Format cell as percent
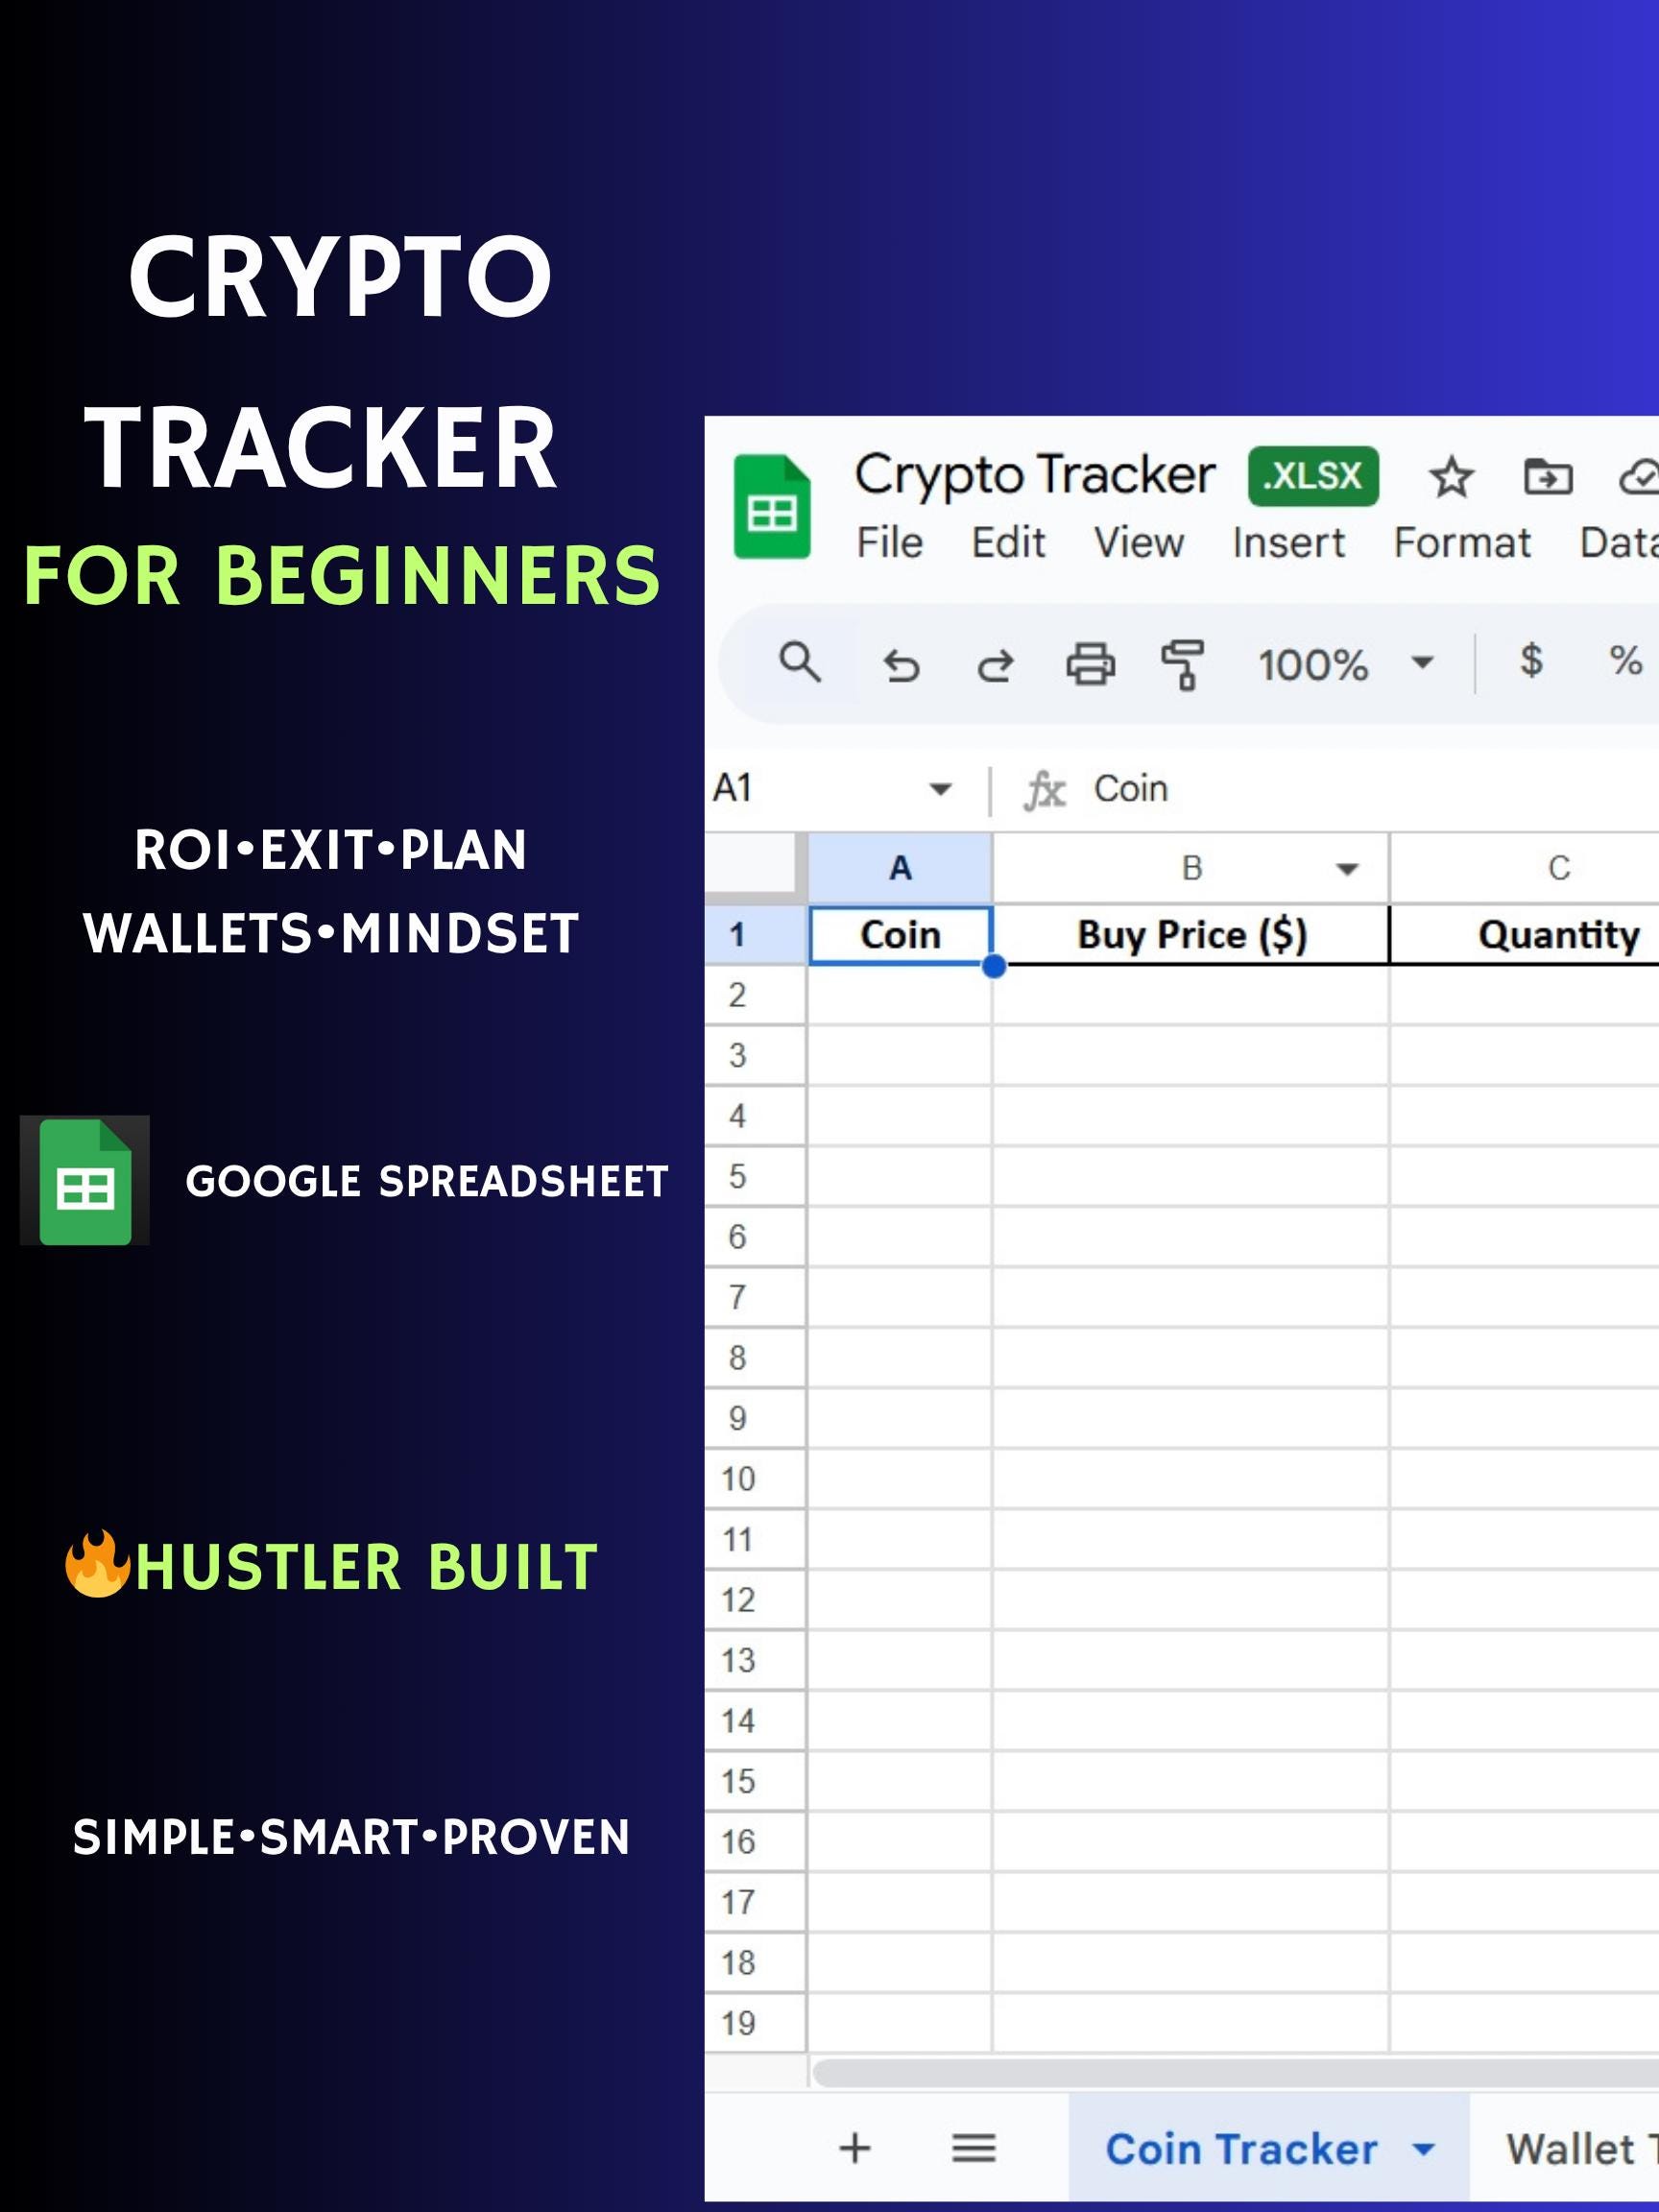Image resolution: width=1659 pixels, height=2212 pixels. (x=1624, y=662)
